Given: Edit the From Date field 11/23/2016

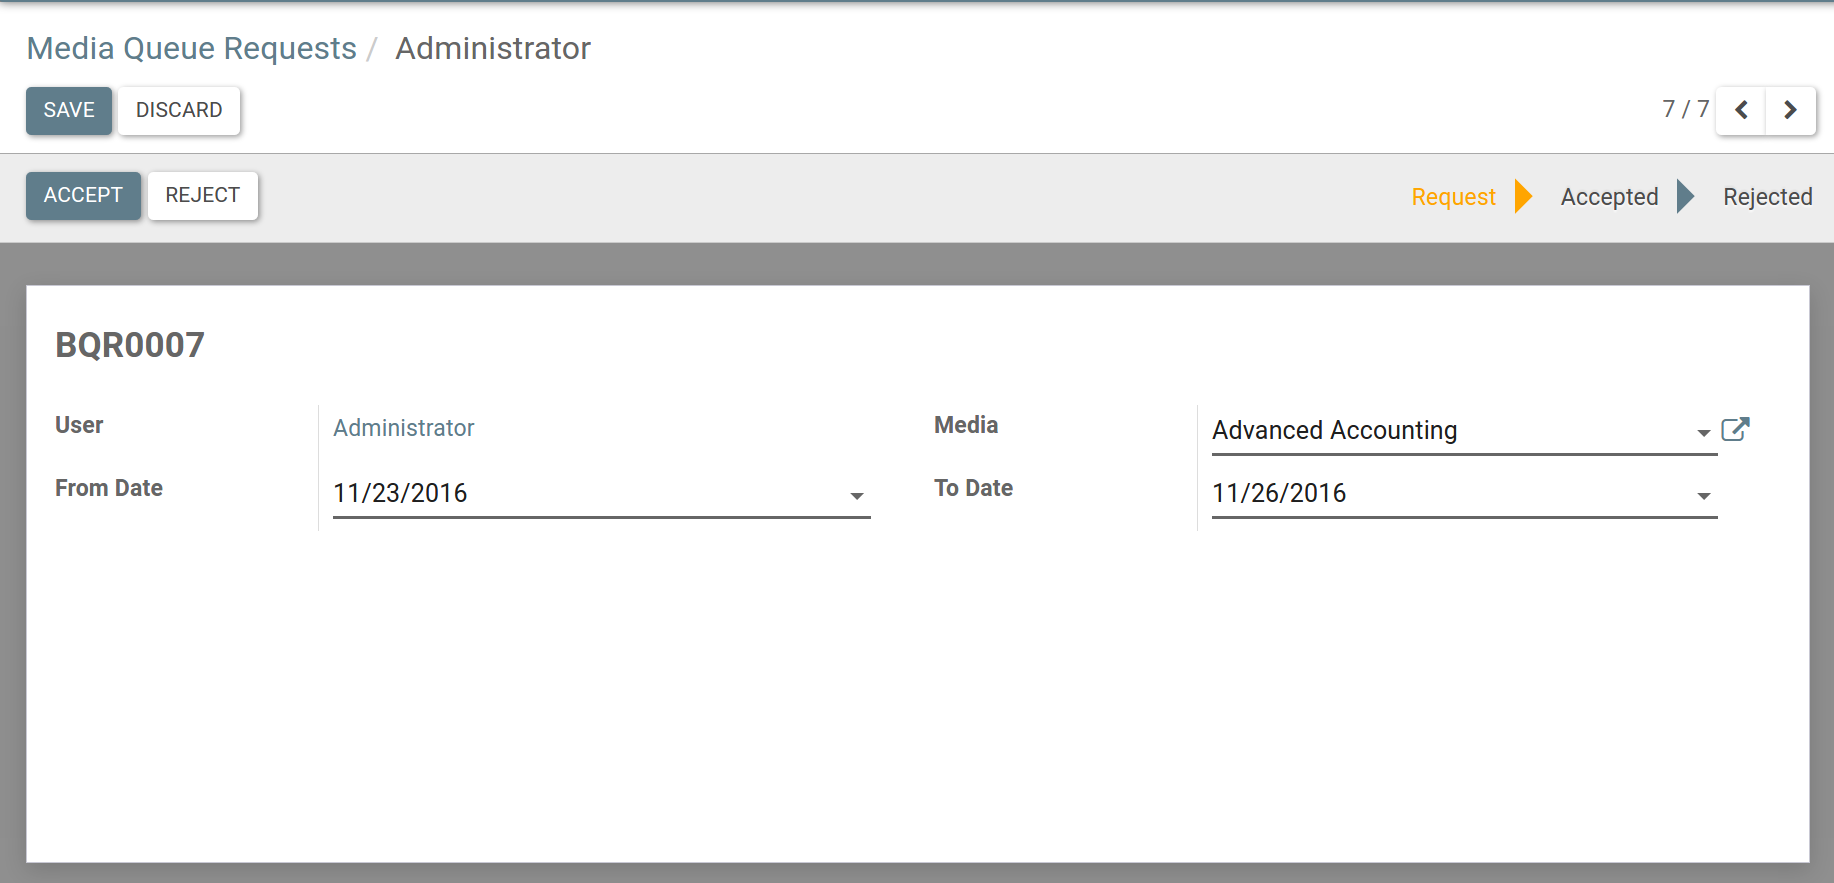Looking at the screenshot, I should point(580,493).
